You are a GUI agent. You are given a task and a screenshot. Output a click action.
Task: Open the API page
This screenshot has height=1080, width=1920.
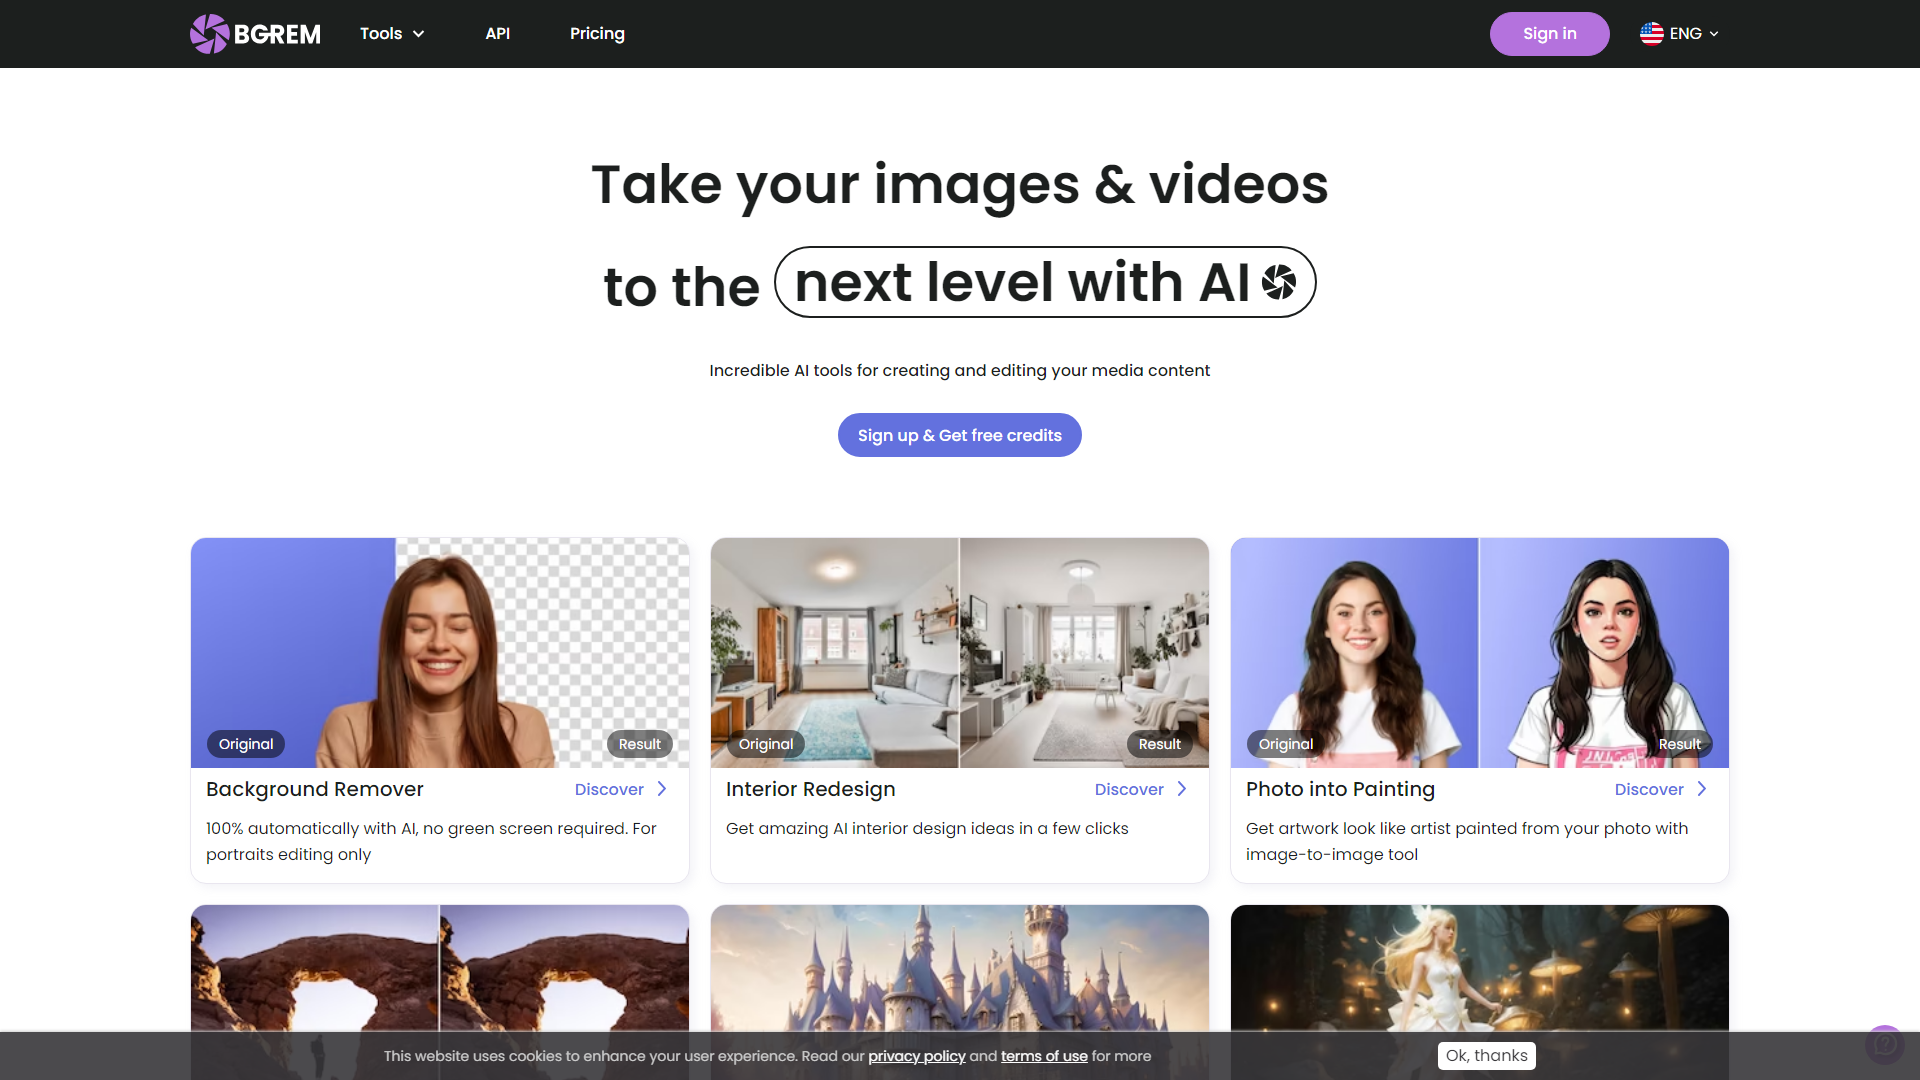(498, 34)
